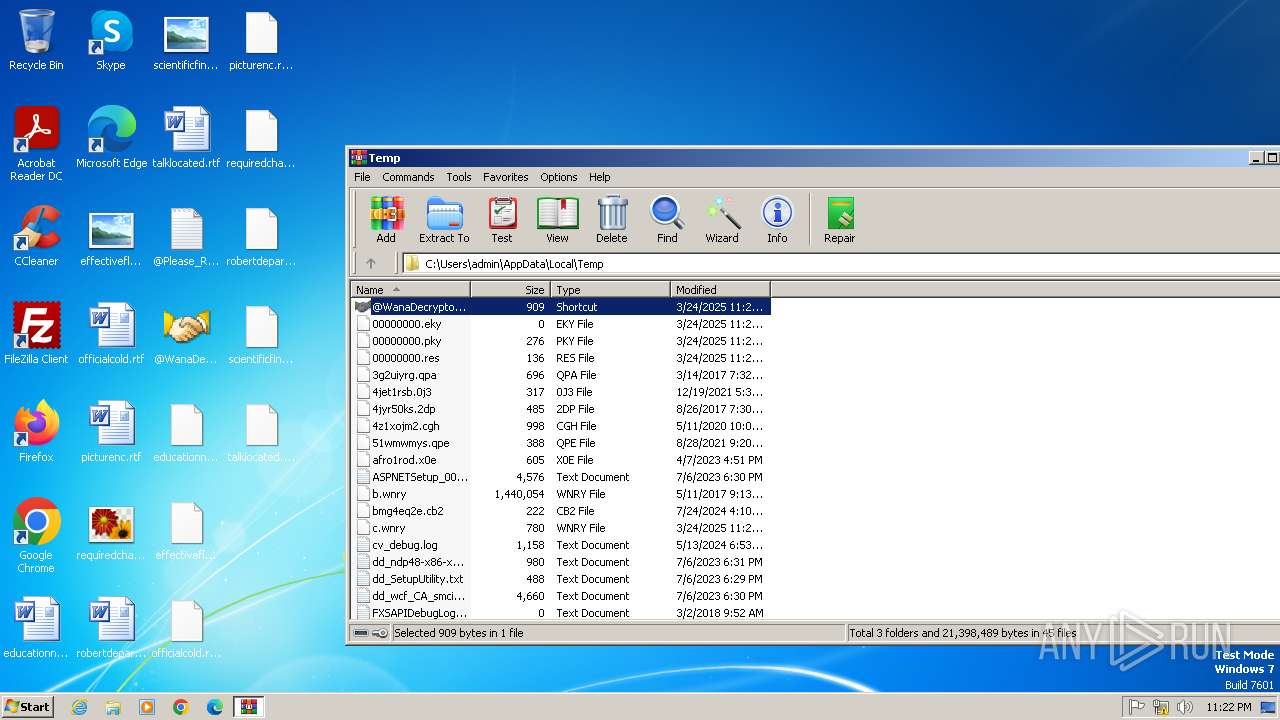1280x720 pixels.
Task: Sort files by Name column header
Action: (x=410, y=290)
